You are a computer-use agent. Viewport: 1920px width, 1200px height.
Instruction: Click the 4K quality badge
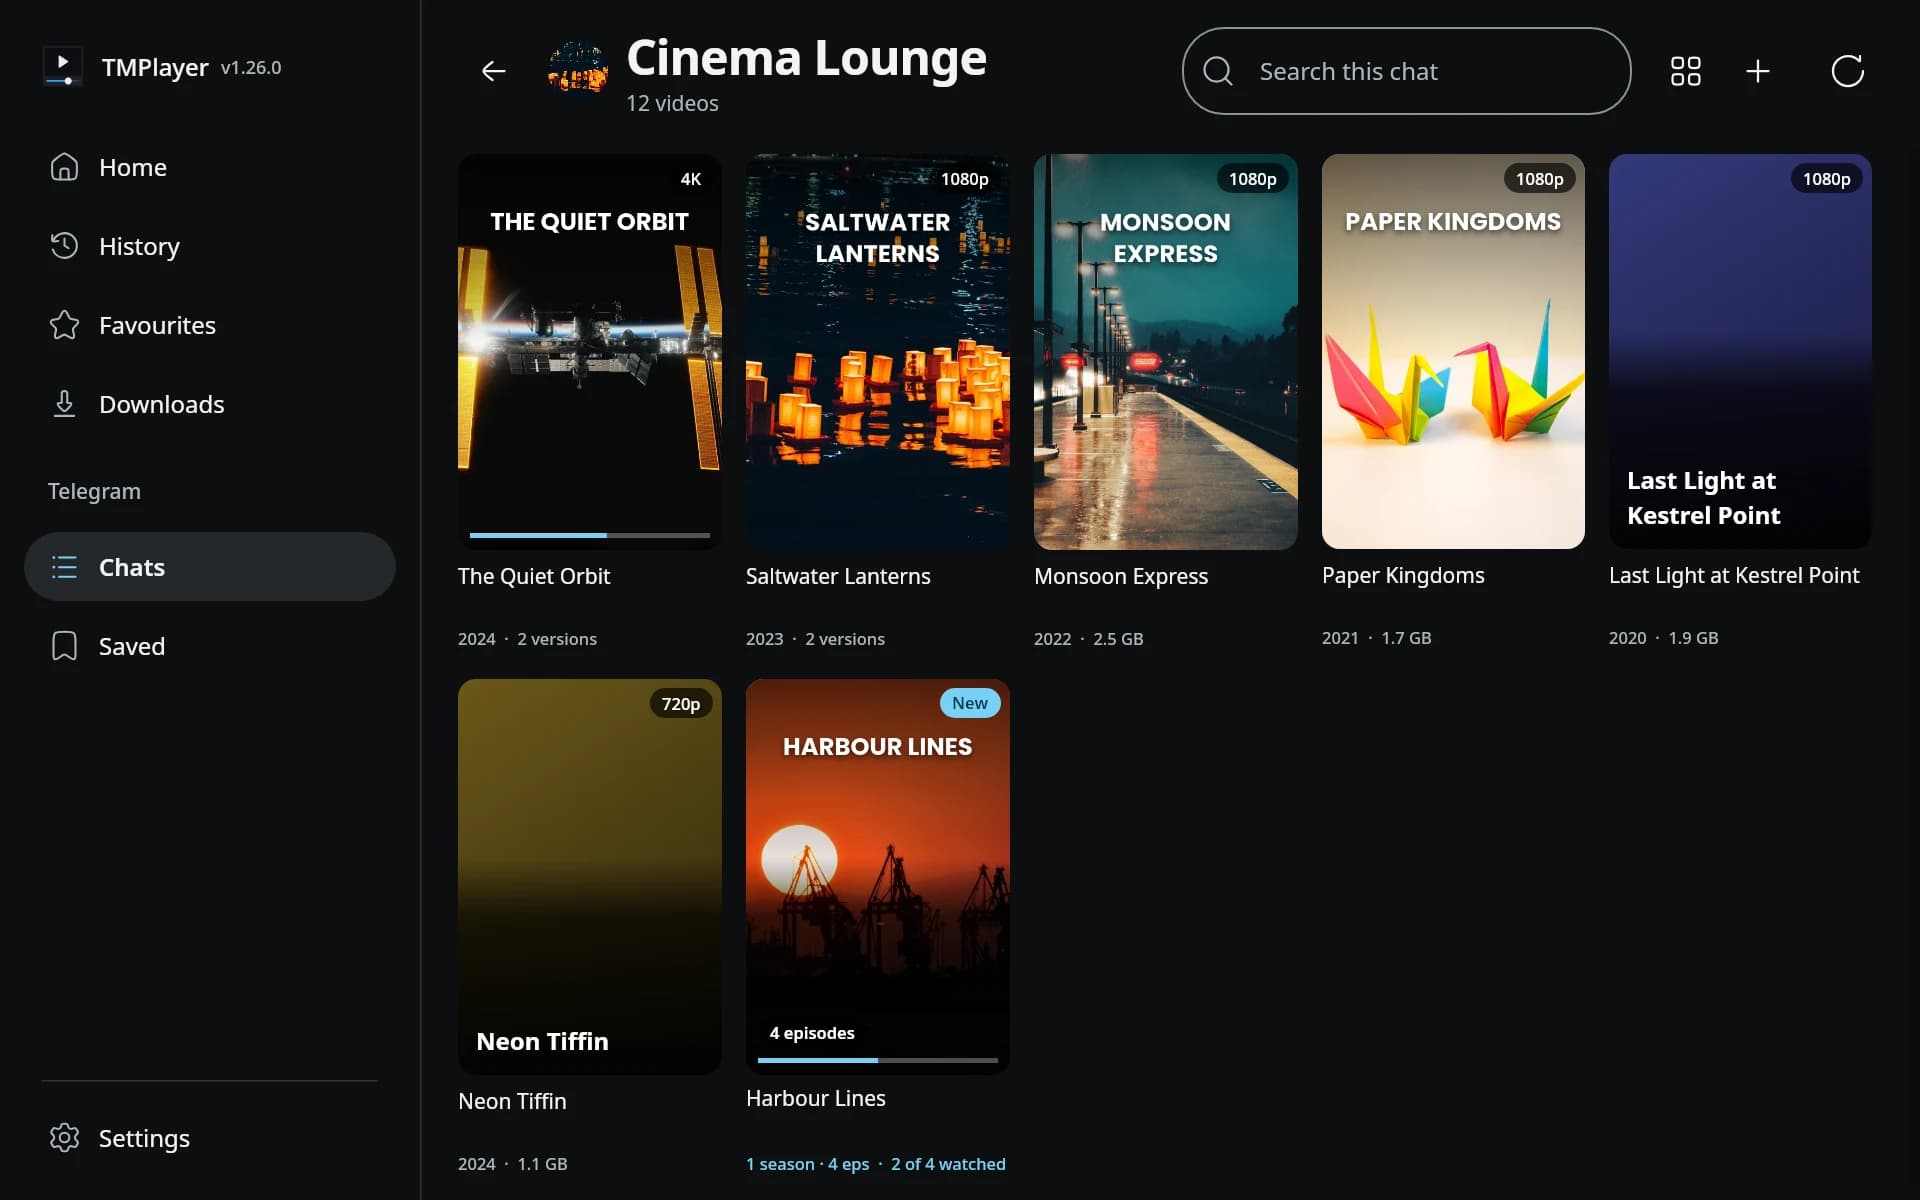coord(691,179)
